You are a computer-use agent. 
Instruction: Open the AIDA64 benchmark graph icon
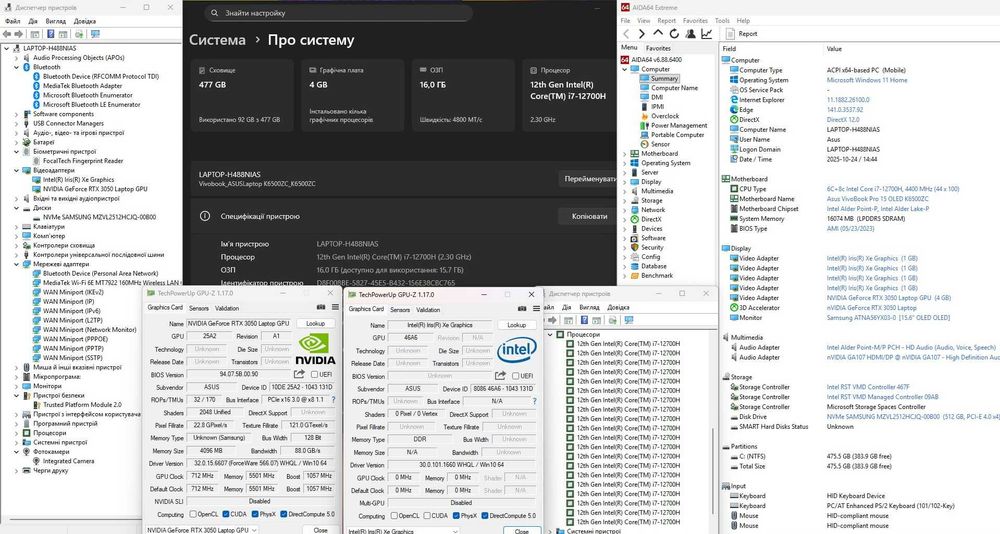(707, 34)
